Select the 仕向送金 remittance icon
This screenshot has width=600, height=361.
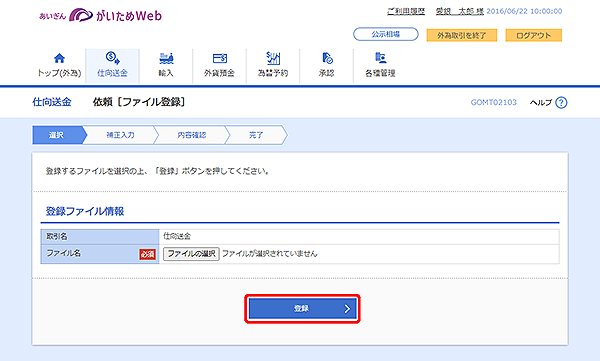(112, 58)
